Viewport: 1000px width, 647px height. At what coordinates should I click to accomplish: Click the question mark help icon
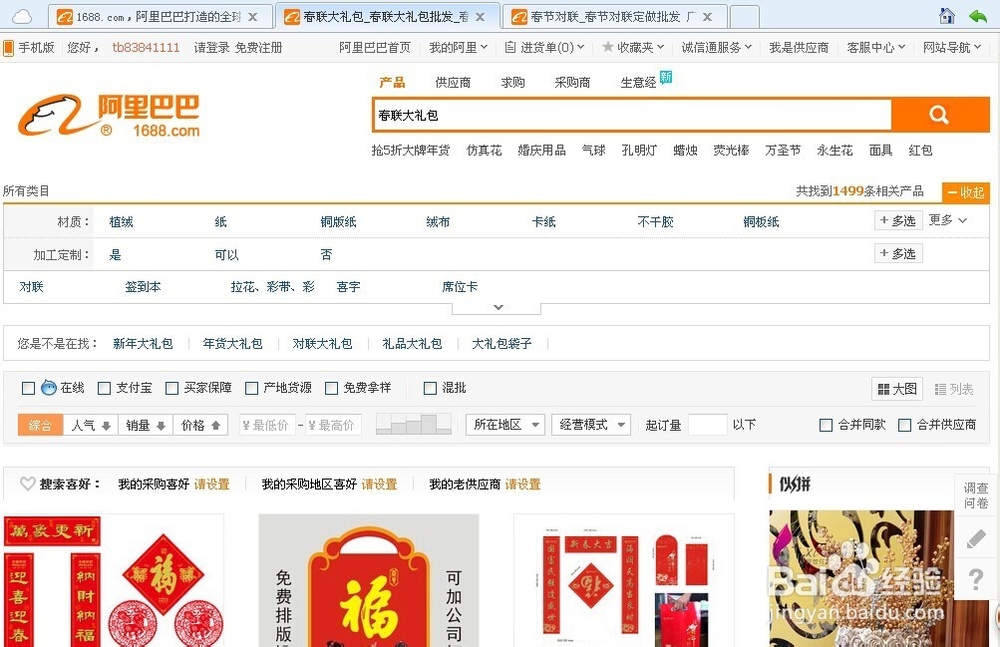point(975,578)
